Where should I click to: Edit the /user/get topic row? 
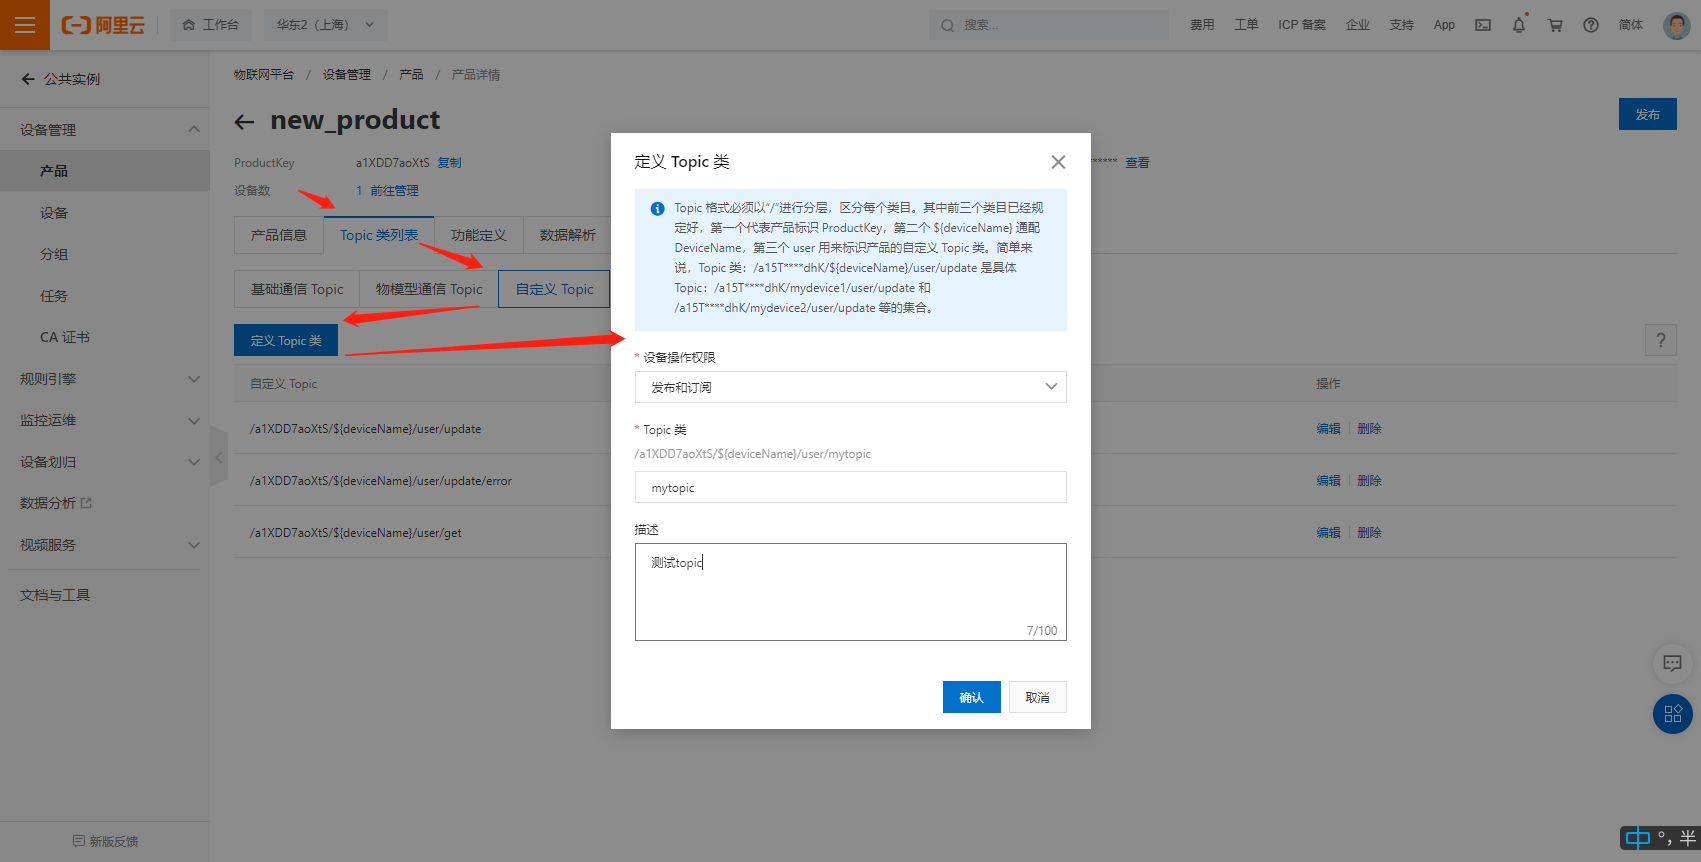(1328, 532)
